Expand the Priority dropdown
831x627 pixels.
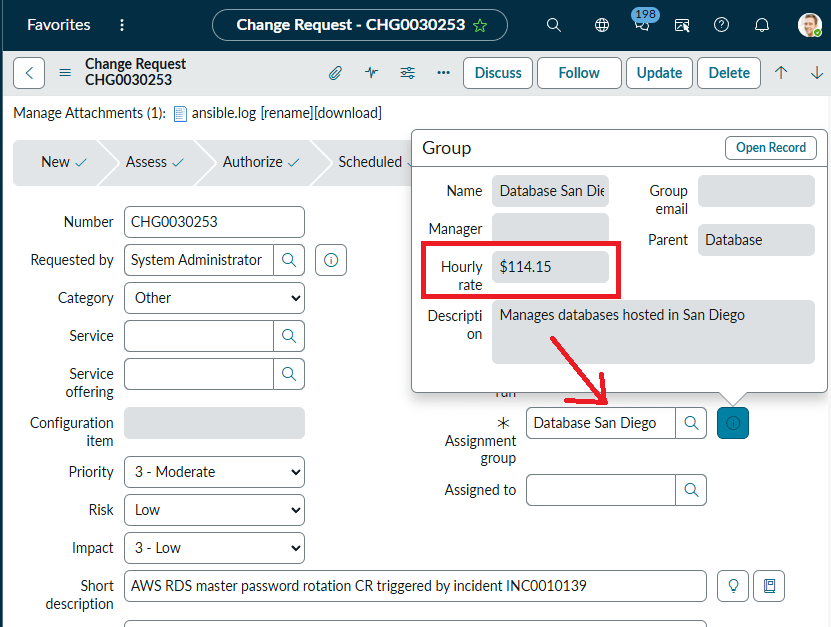click(214, 472)
